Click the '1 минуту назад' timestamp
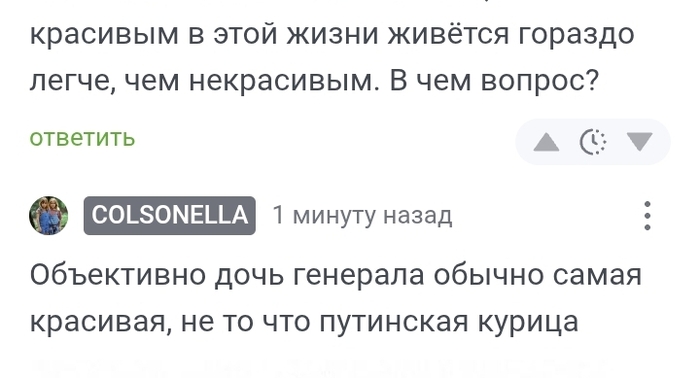 (362, 215)
